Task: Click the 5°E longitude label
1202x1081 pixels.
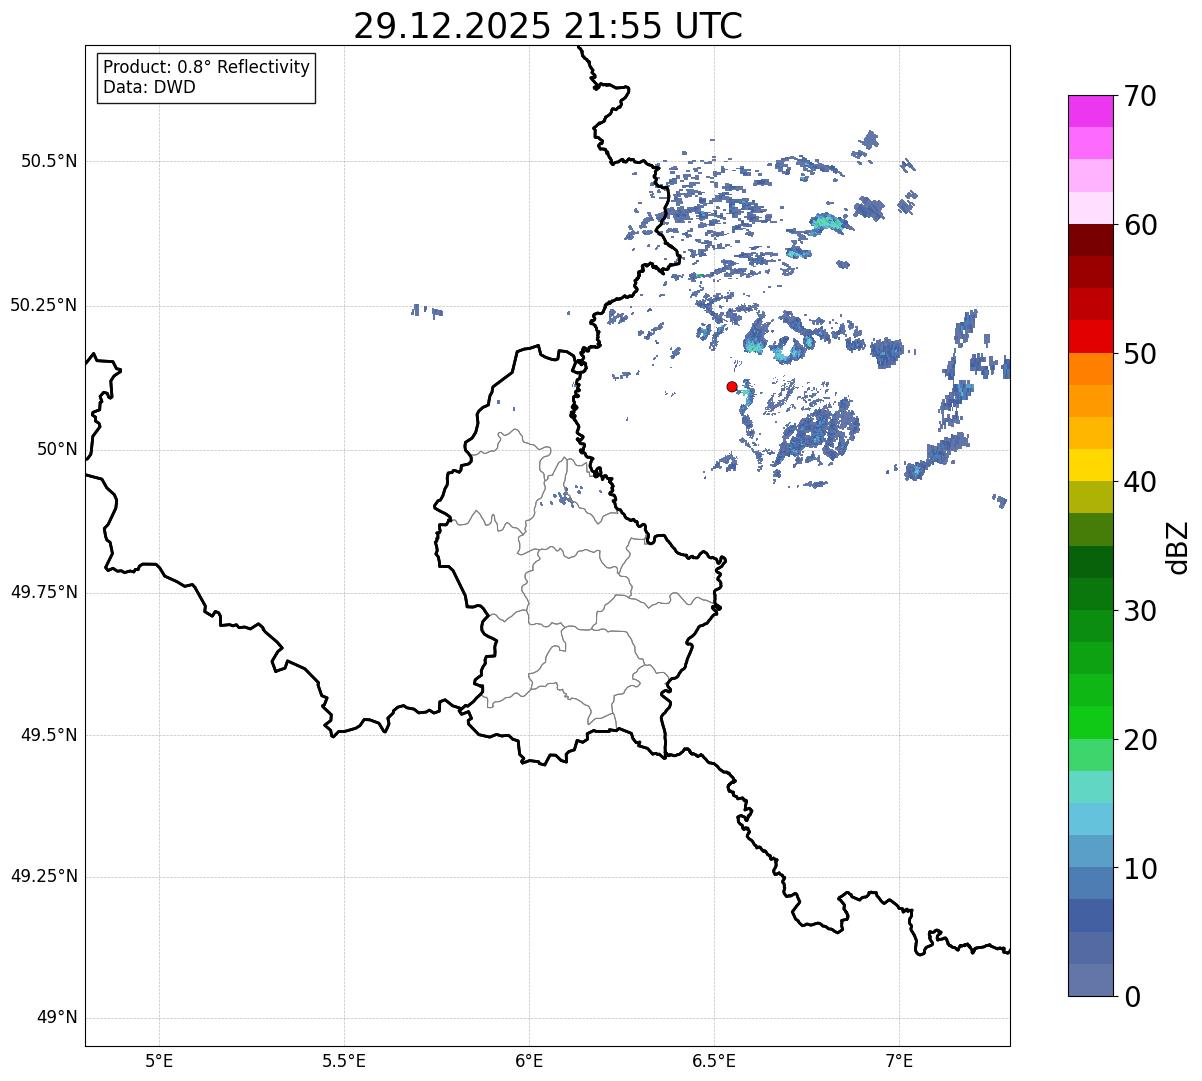Action: pyautogui.click(x=159, y=1060)
